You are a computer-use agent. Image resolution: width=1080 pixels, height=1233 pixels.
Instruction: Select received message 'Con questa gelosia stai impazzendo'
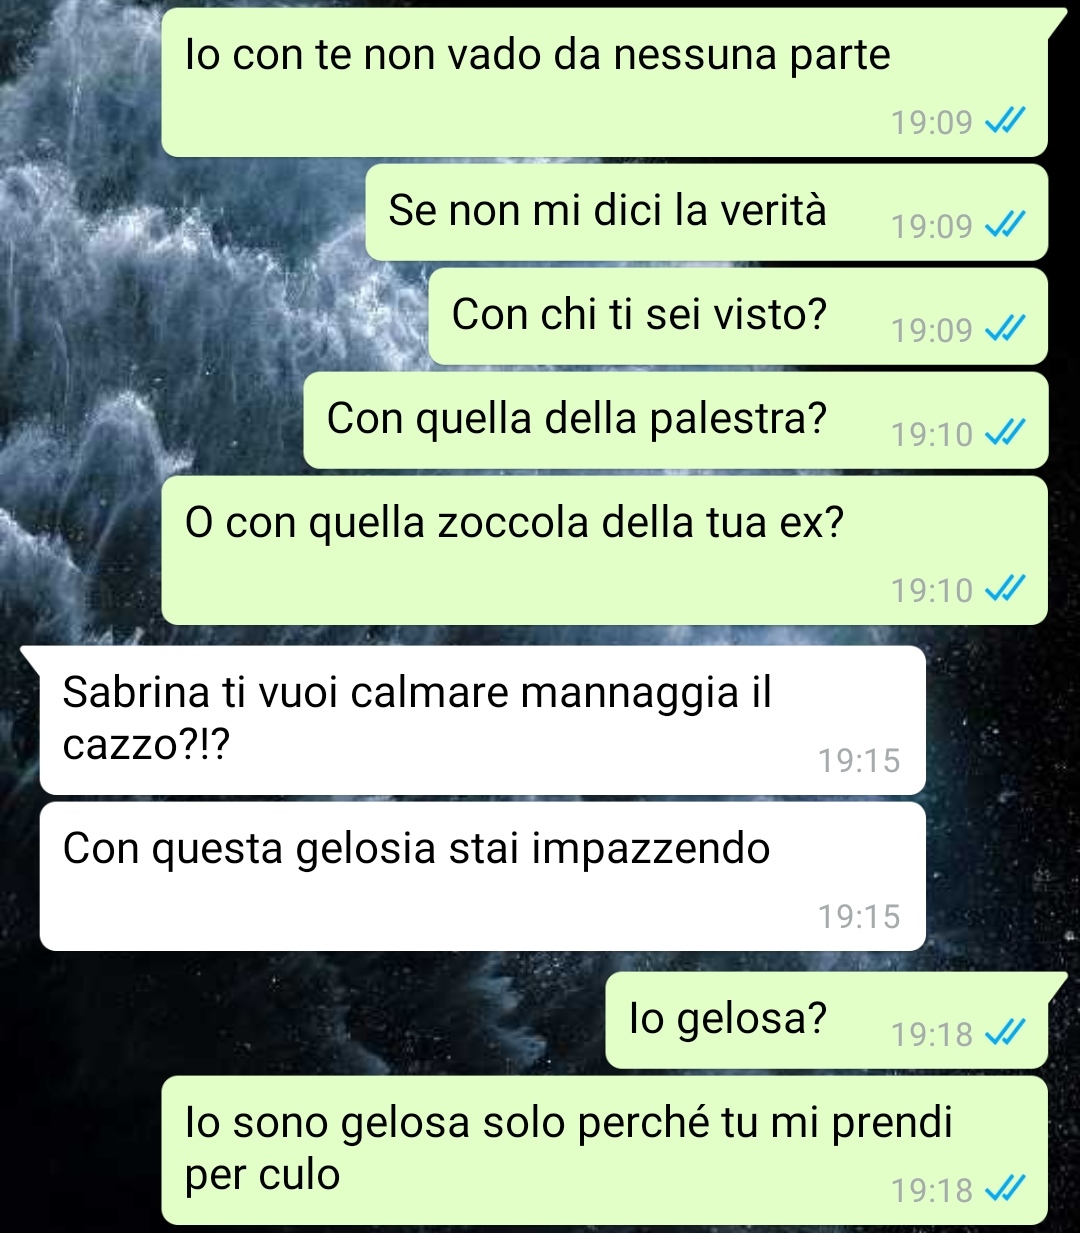(x=482, y=876)
